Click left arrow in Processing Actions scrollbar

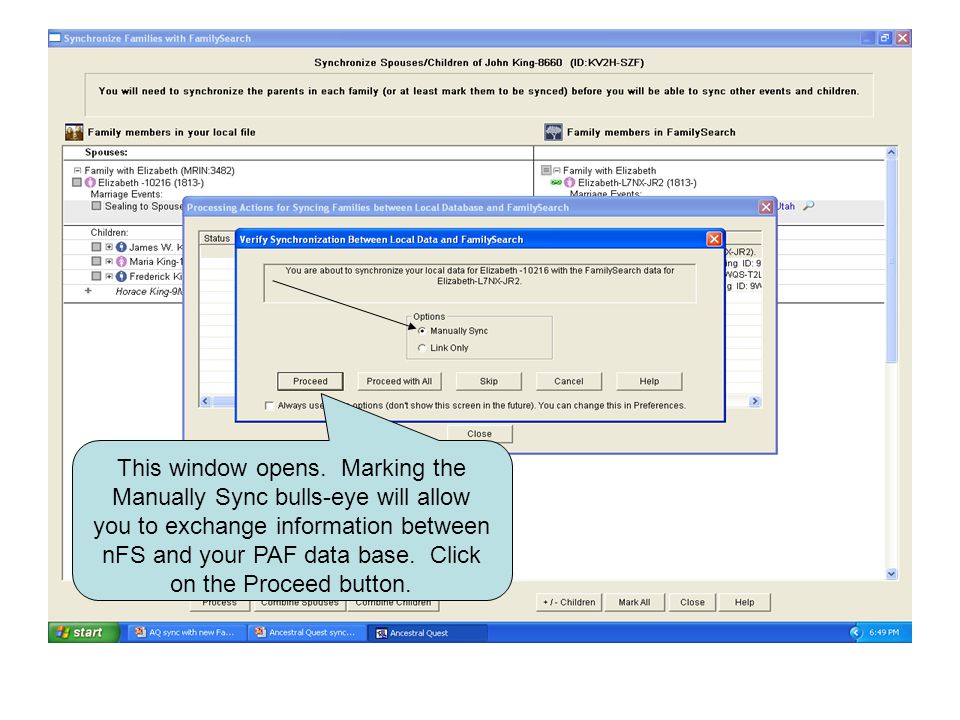[x=206, y=401]
